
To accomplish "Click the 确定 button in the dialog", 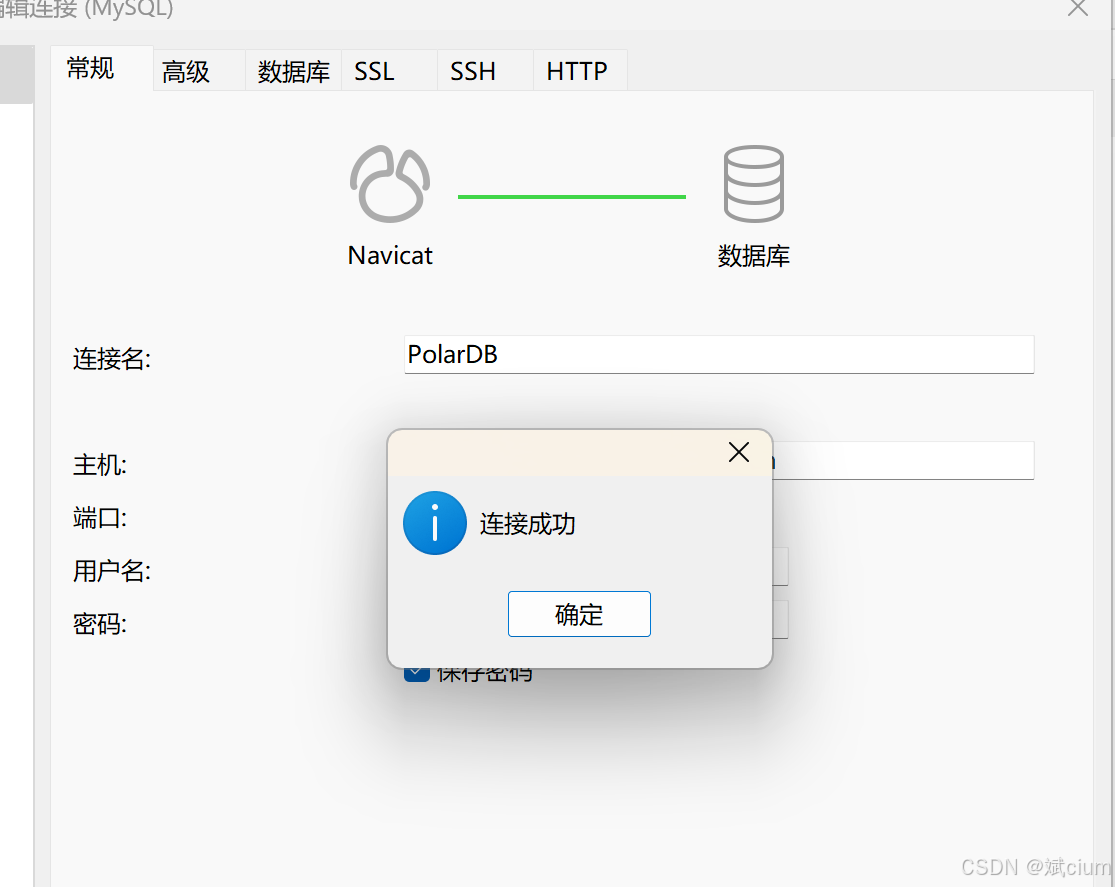I will [579, 614].
